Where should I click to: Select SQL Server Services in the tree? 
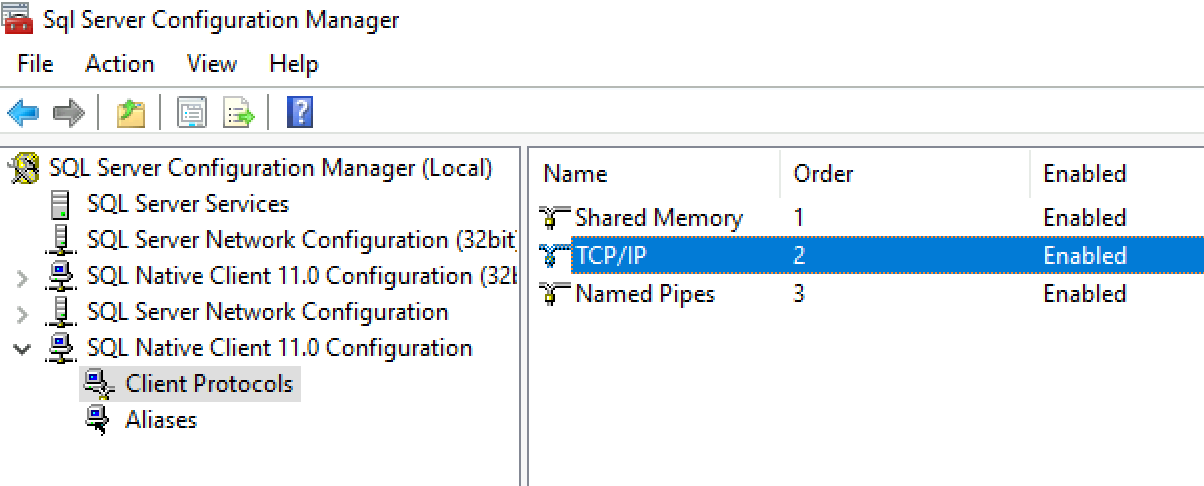(x=188, y=204)
